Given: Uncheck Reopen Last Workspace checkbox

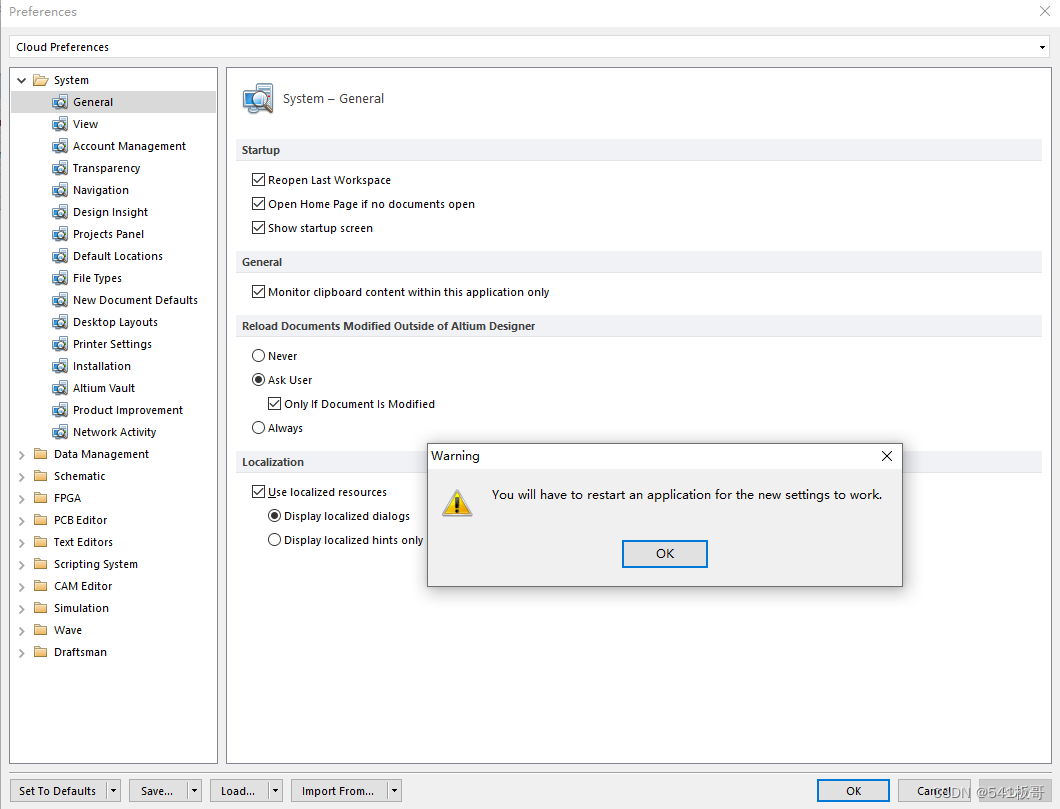Looking at the screenshot, I should [258, 180].
